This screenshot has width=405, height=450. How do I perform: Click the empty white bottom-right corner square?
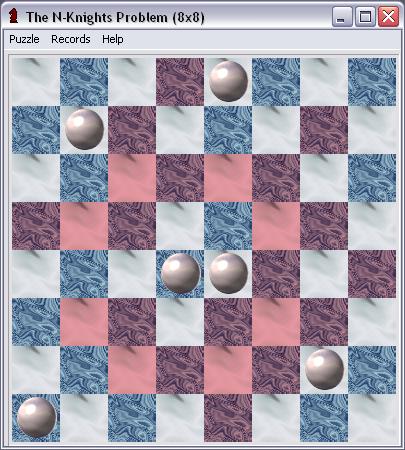[372, 418]
